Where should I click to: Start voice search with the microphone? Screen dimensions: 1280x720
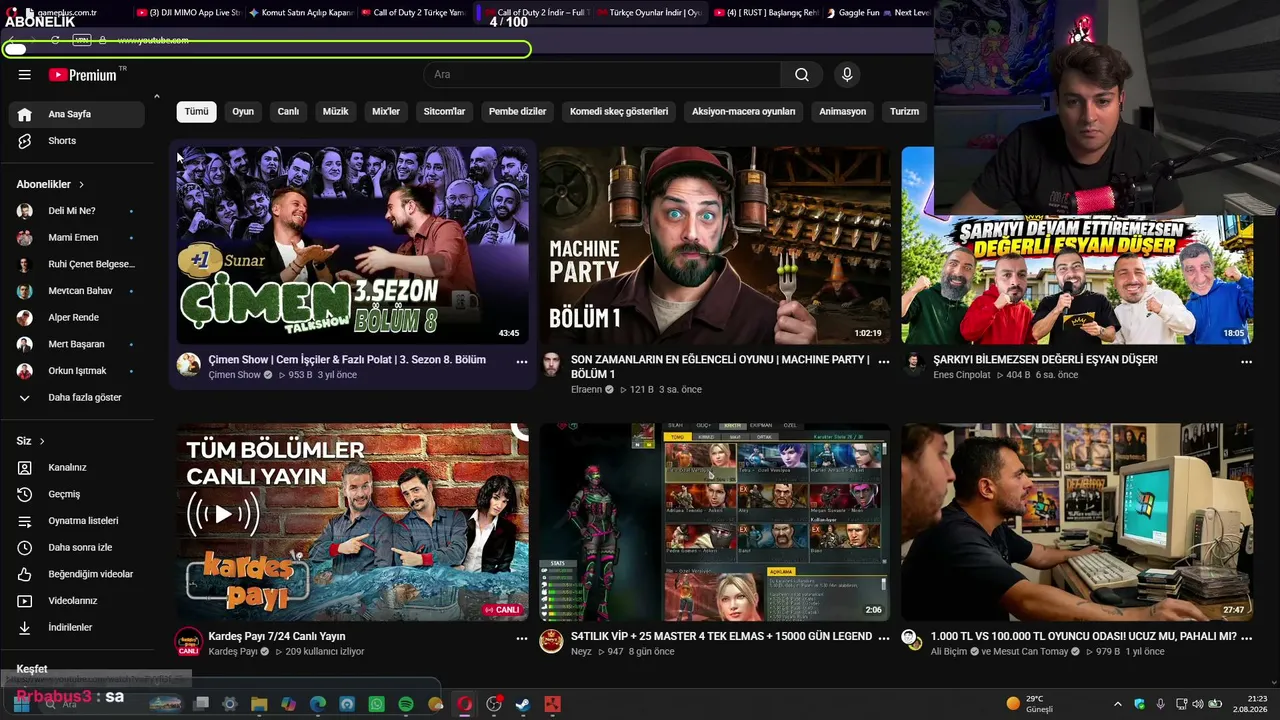(x=847, y=75)
